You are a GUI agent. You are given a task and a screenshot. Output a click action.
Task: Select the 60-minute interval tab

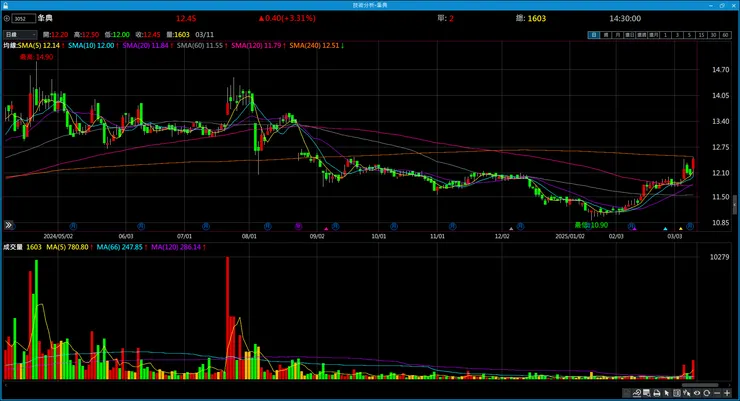click(725, 35)
